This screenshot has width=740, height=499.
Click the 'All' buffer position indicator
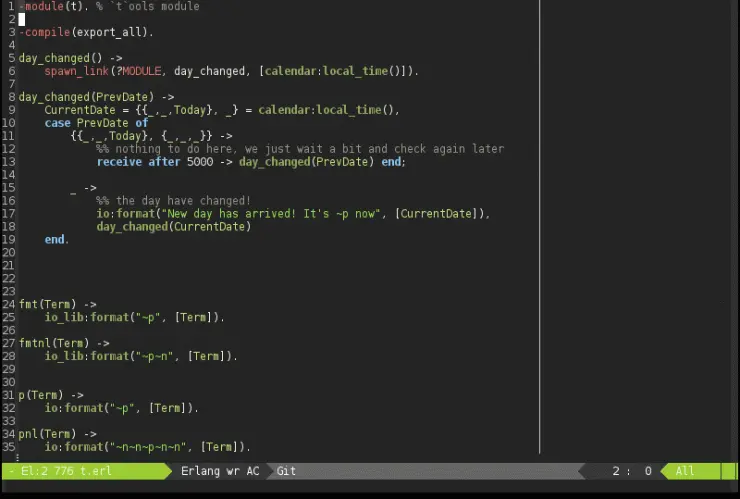[x=685, y=471]
